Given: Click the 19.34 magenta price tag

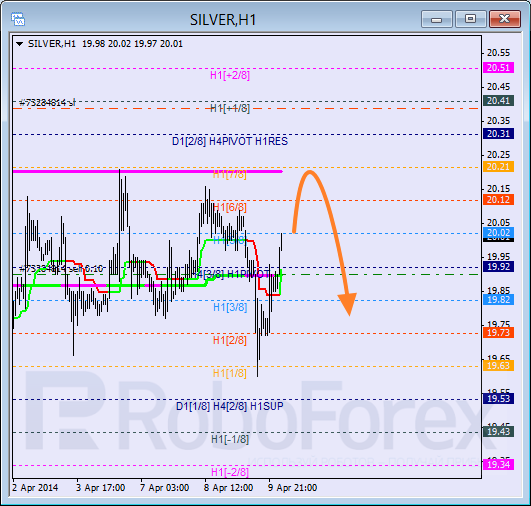Looking at the screenshot, I should [x=498, y=464].
